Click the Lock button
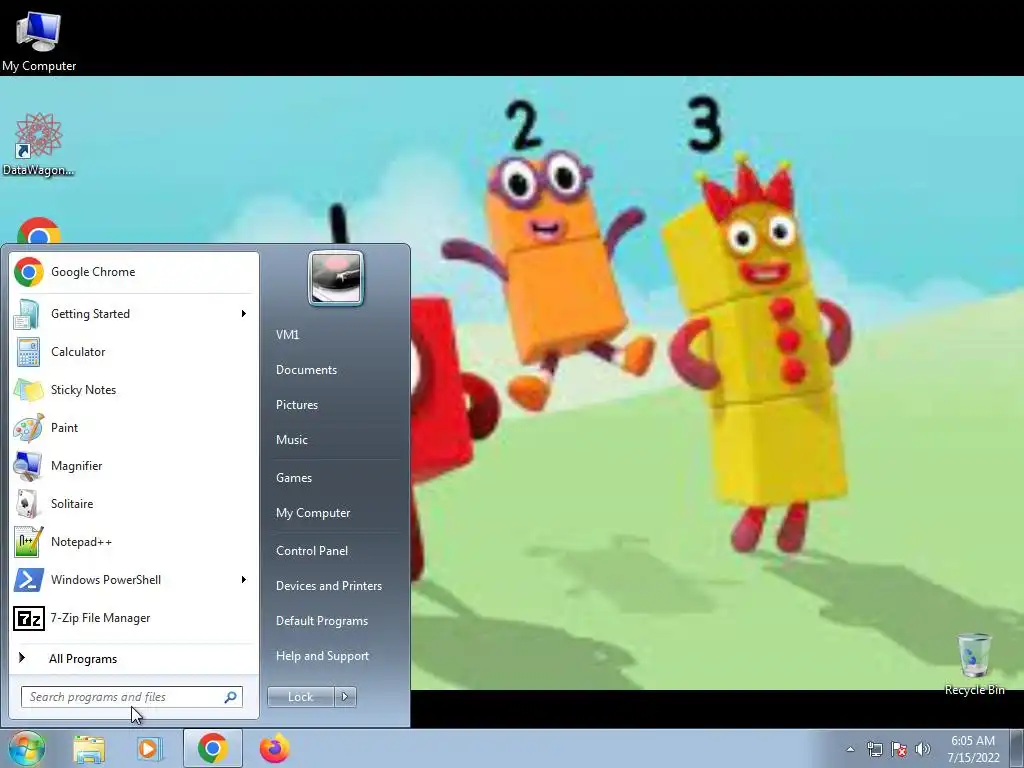This screenshot has width=1024, height=768. 301,697
